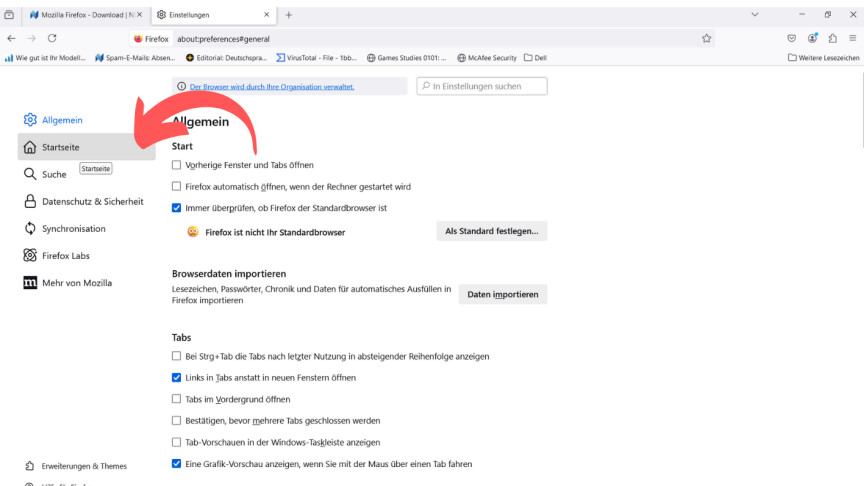Image resolution: width=864 pixels, height=486 pixels.
Task: Select Allgemein in the settings sidebar
Action: pyautogui.click(x=87, y=120)
